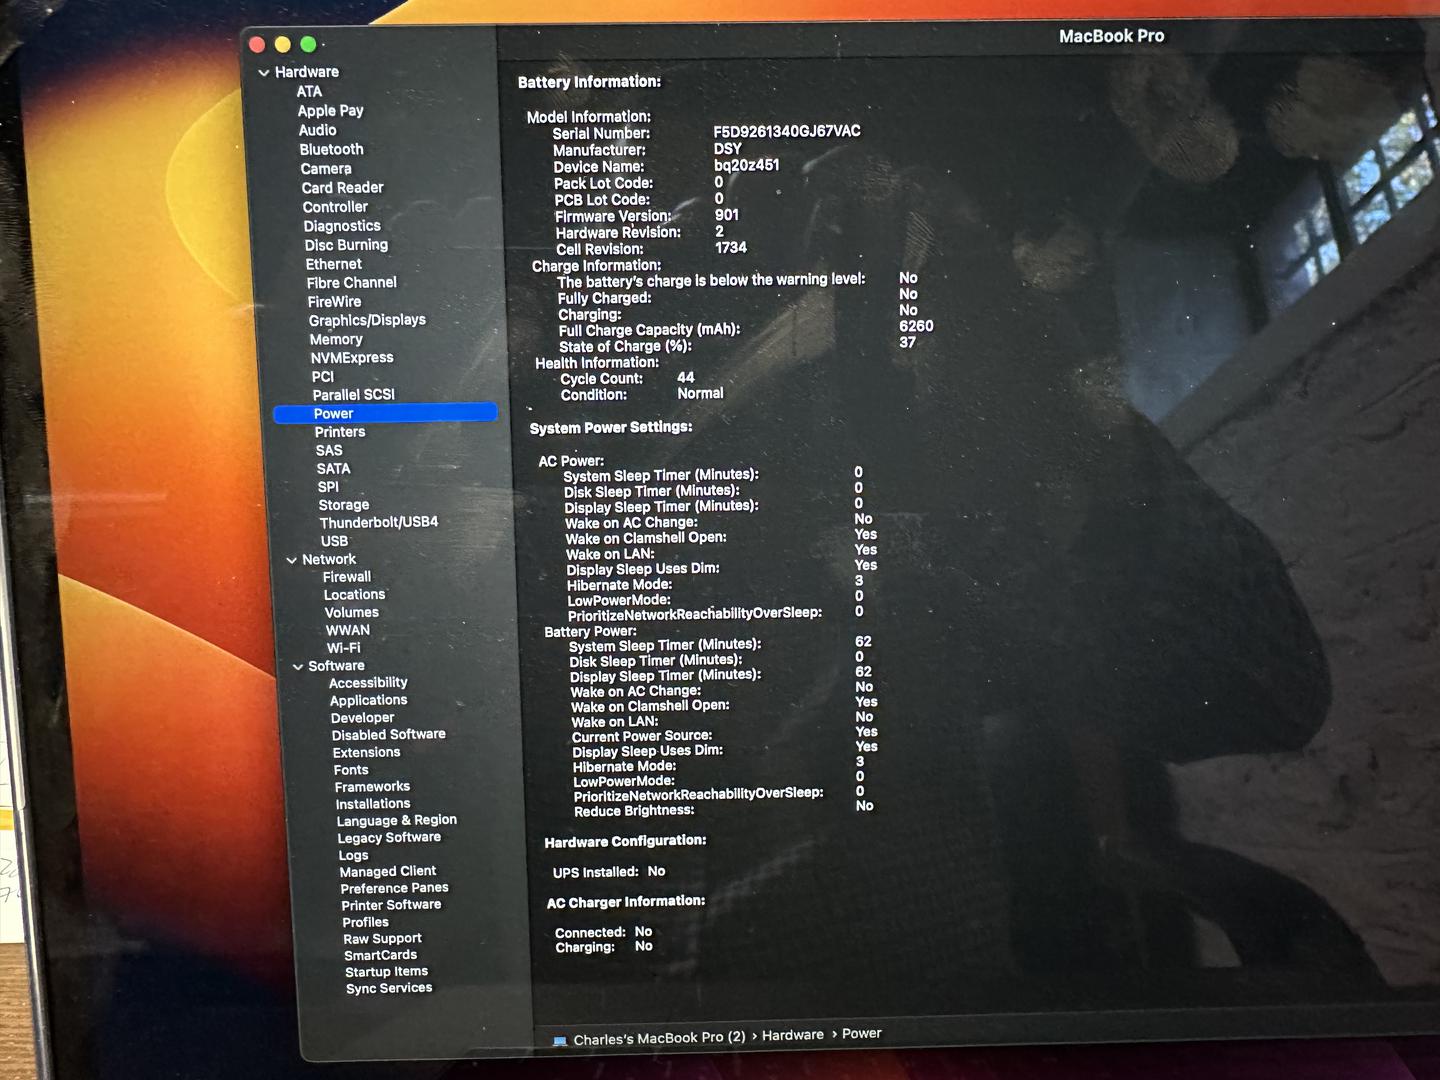Click the serial number F5D9261340GJ67VAC
This screenshot has width=1440, height=1080.
[x=786, y=131]
